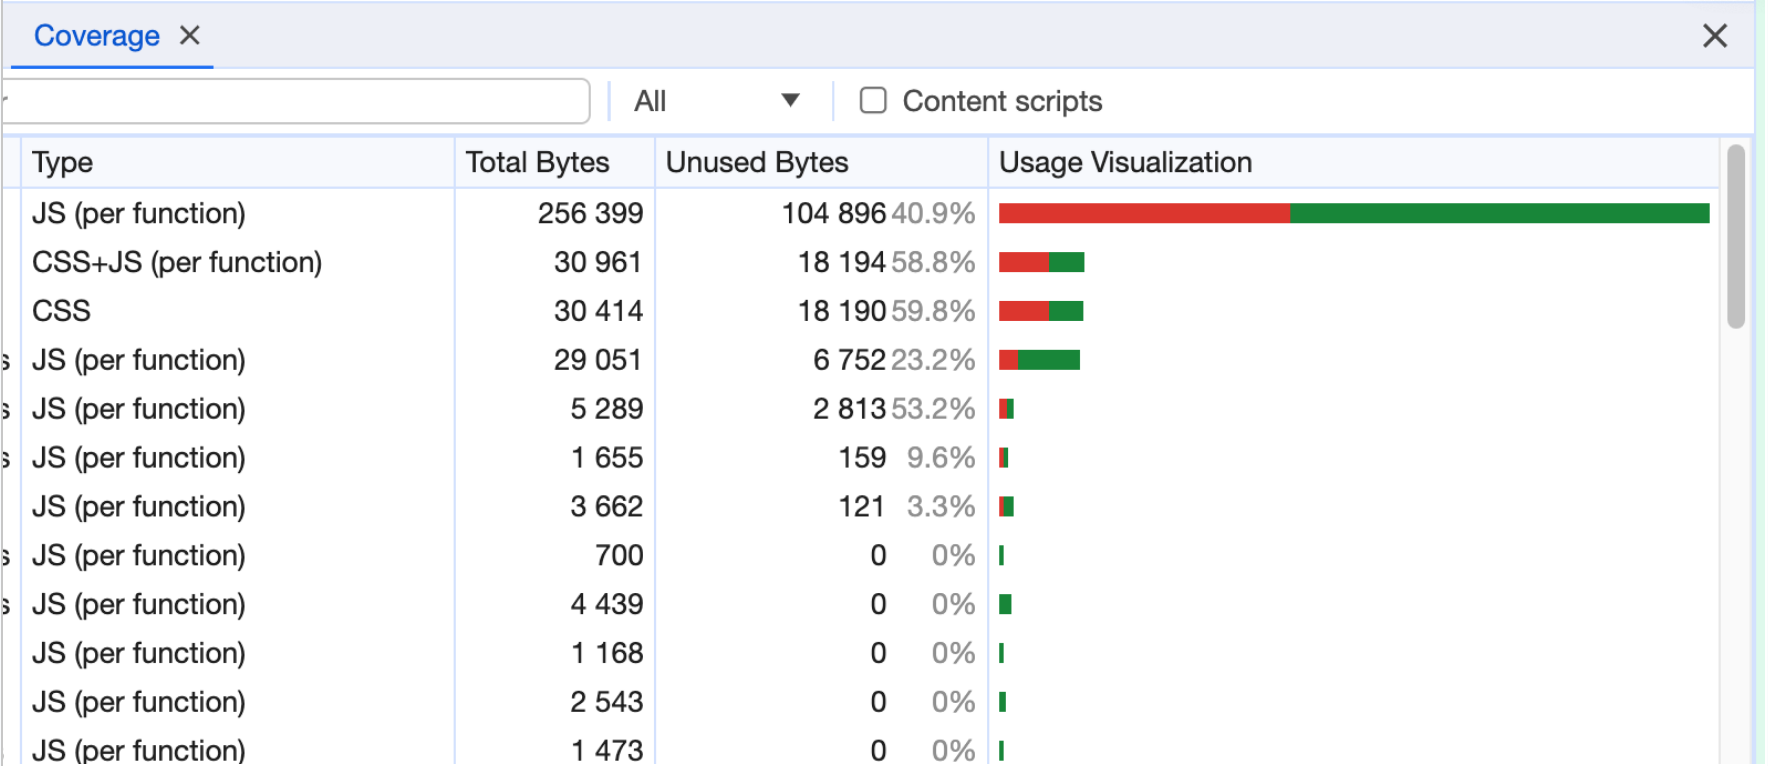
Task: Select the CSS+JS (per function) row
Action: pyautogui.click(x=860, y=262)
